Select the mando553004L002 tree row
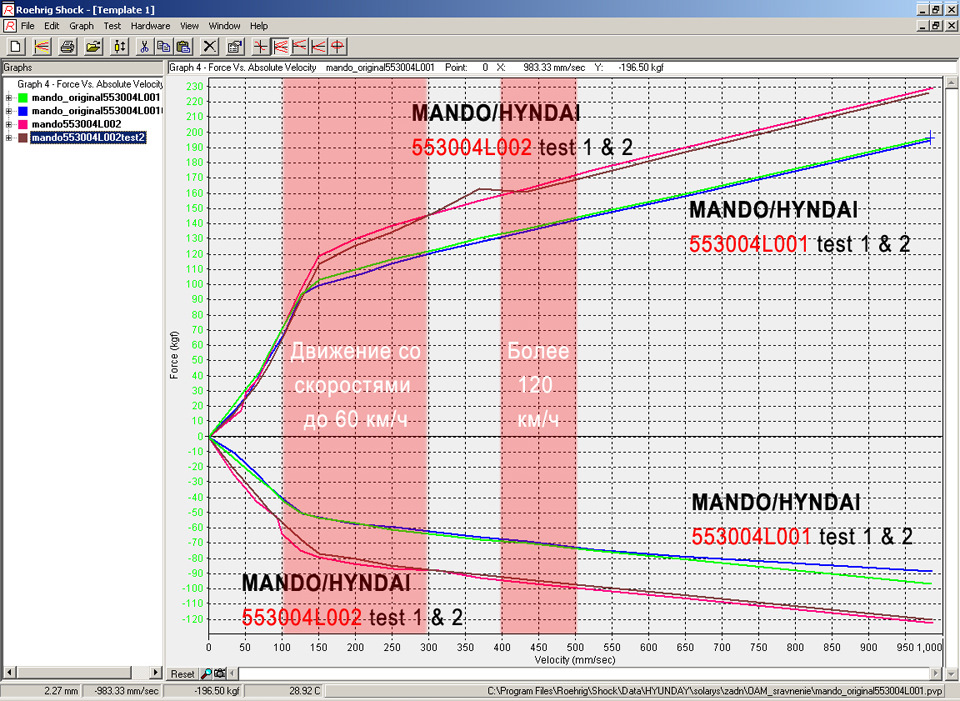This screenshot has height=701, width=960. [x=77, y=124]
